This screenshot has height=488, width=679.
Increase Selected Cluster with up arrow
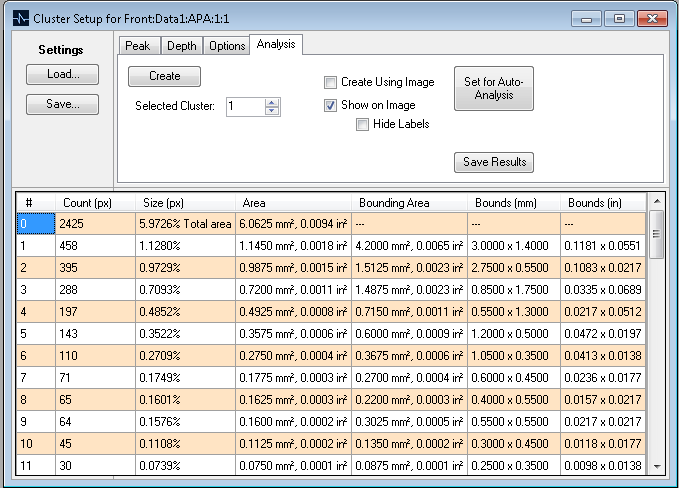pyautogui.click(x=272, y=101)
